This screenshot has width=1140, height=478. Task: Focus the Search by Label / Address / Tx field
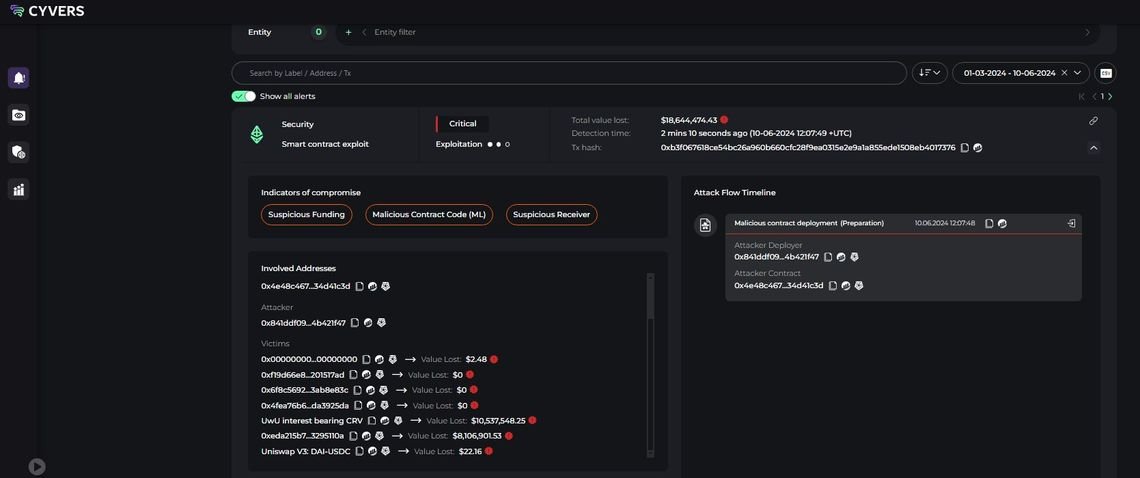point(569,73)
